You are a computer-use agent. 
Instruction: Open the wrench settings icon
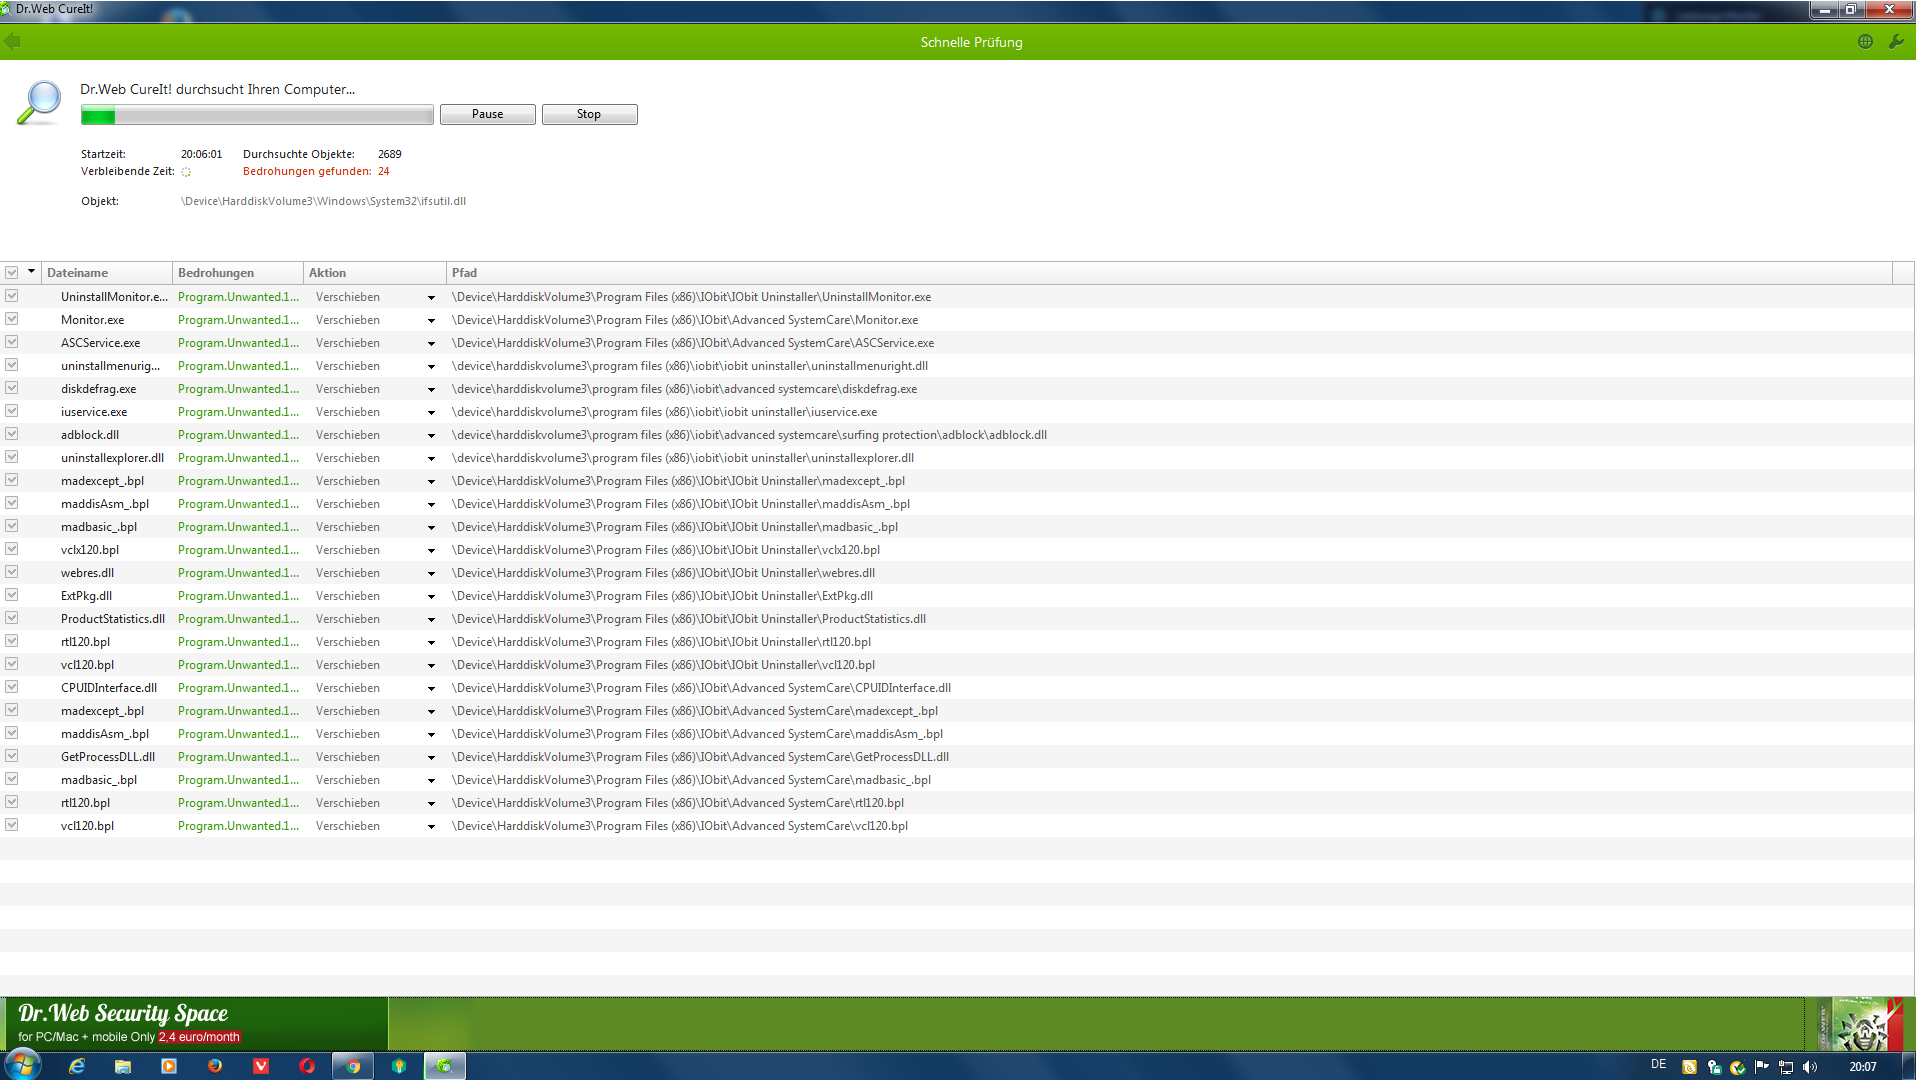click(1896, 42)
